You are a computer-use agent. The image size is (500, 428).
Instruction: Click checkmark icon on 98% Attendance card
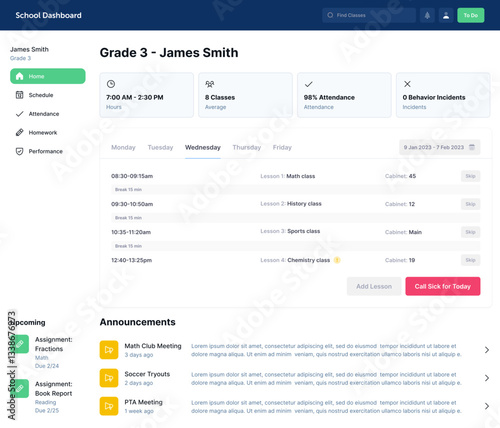coord(309,84)
